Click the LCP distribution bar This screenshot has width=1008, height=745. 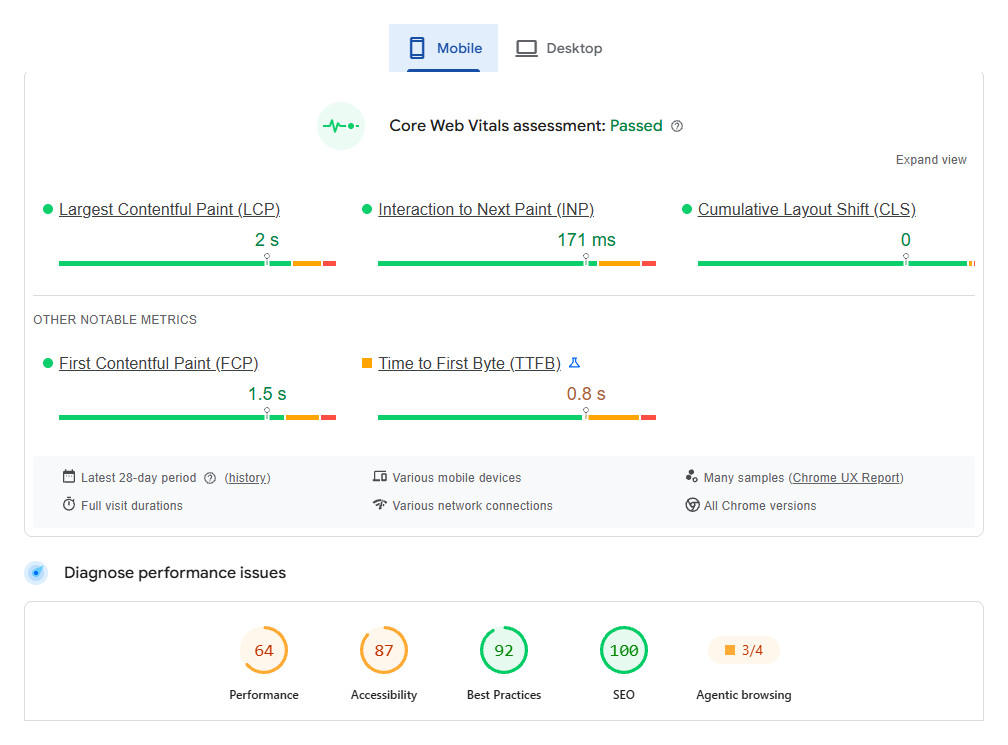(x=197, y=264)
